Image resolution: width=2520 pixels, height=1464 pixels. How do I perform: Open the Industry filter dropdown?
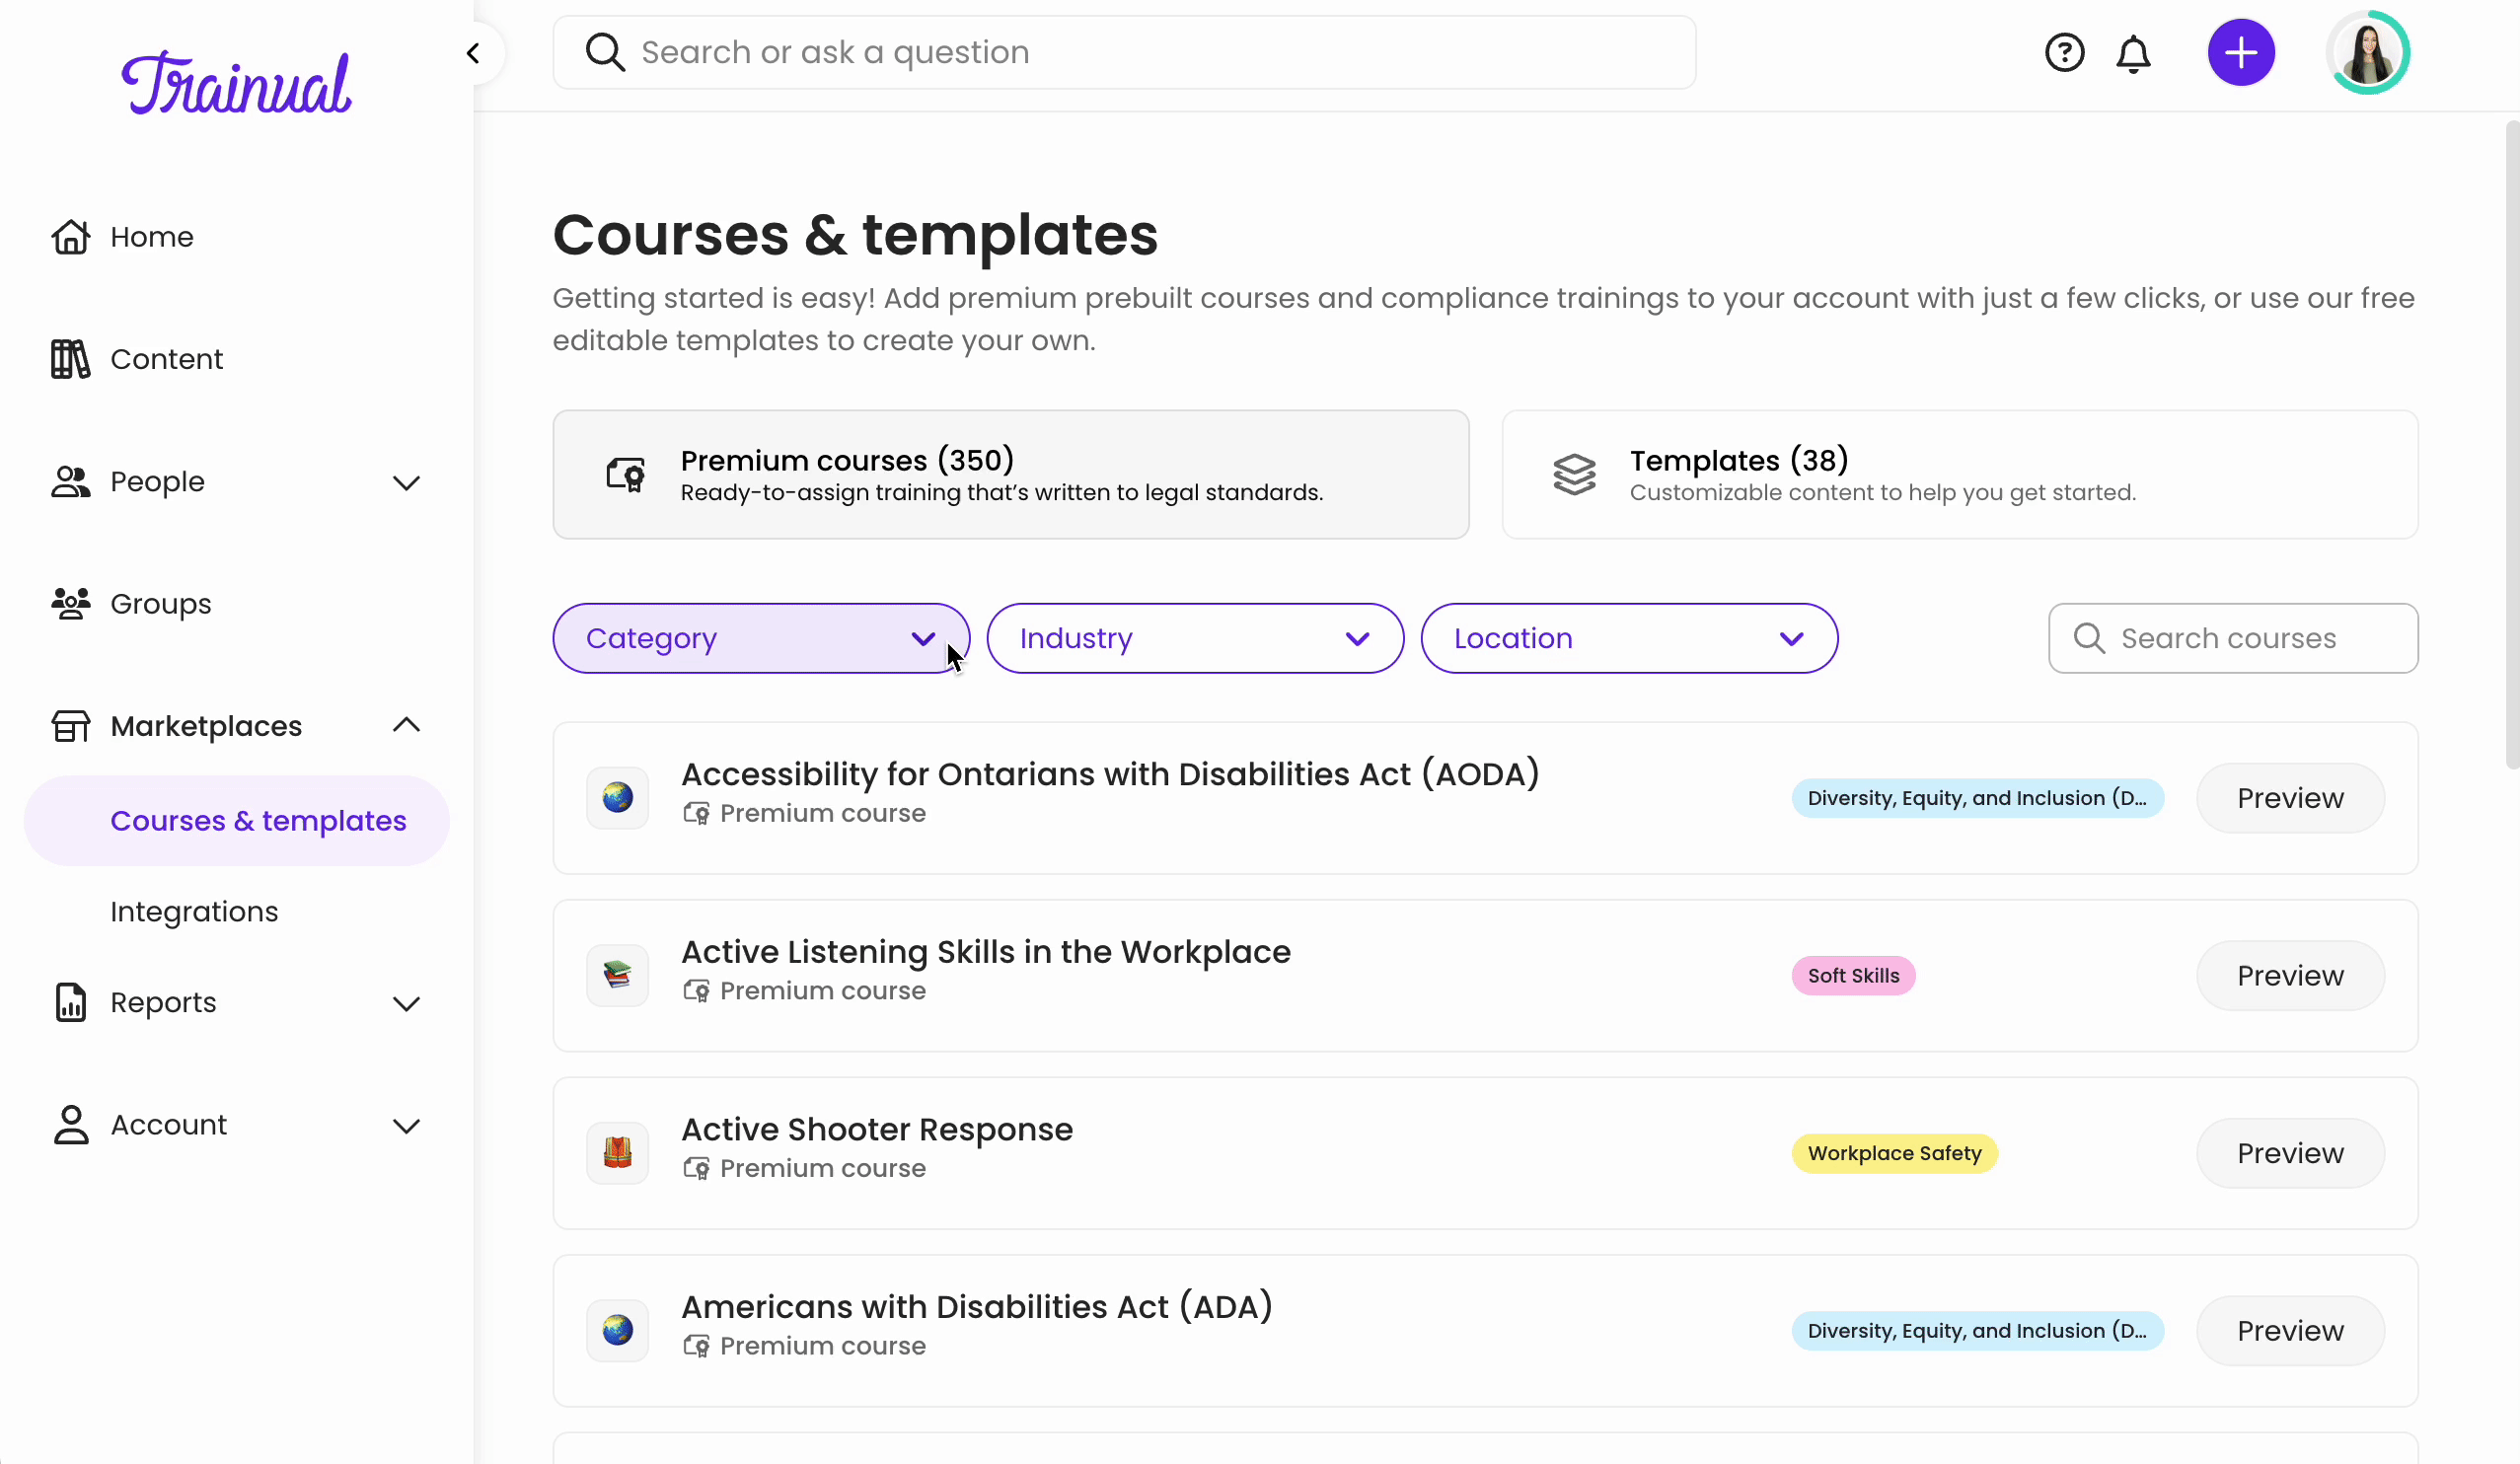(x=1195, y=638)
